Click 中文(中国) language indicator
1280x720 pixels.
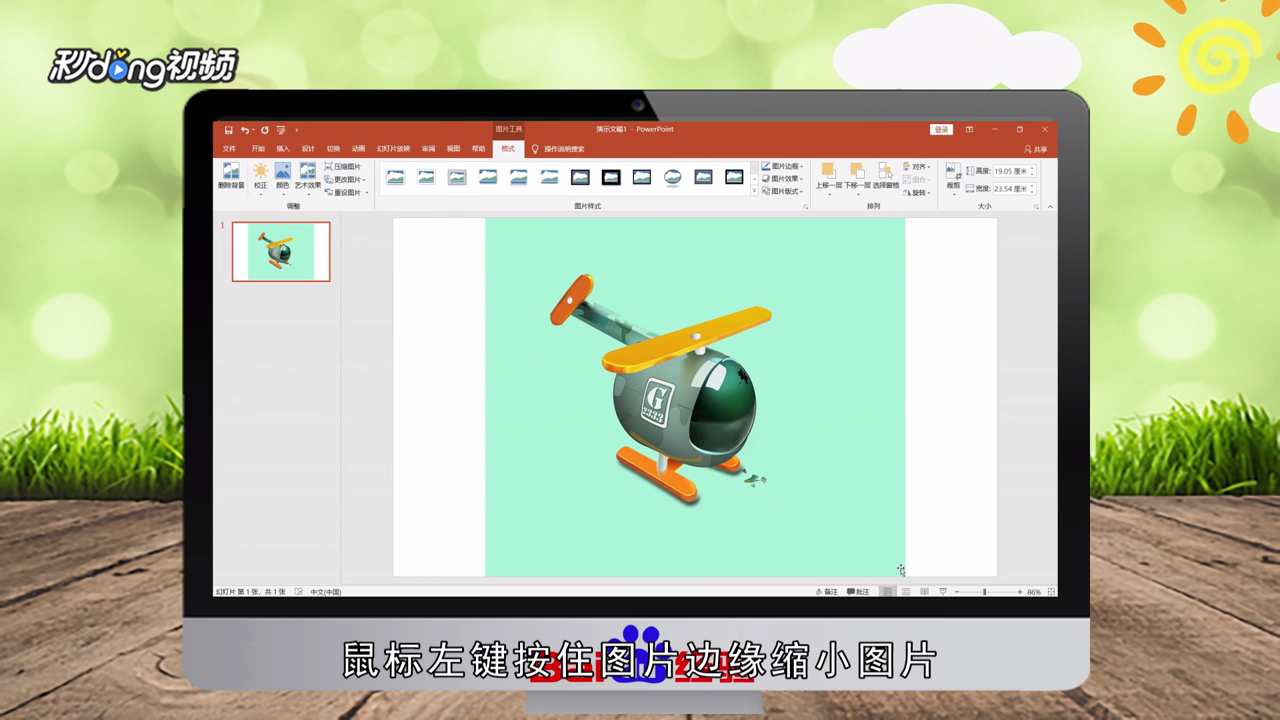pos(326,592)
